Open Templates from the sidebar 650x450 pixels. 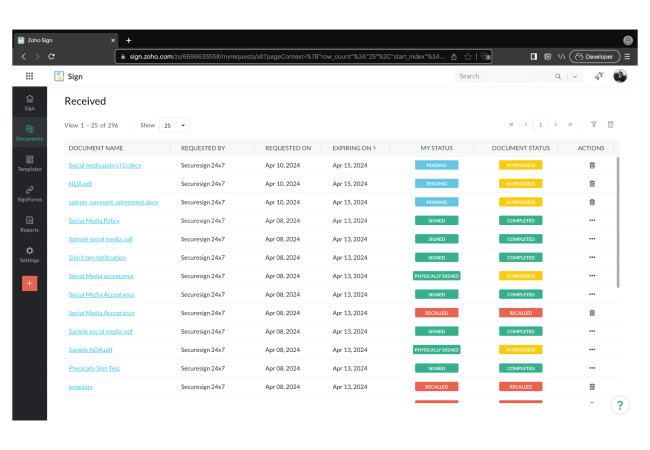(x=30, y=162)
